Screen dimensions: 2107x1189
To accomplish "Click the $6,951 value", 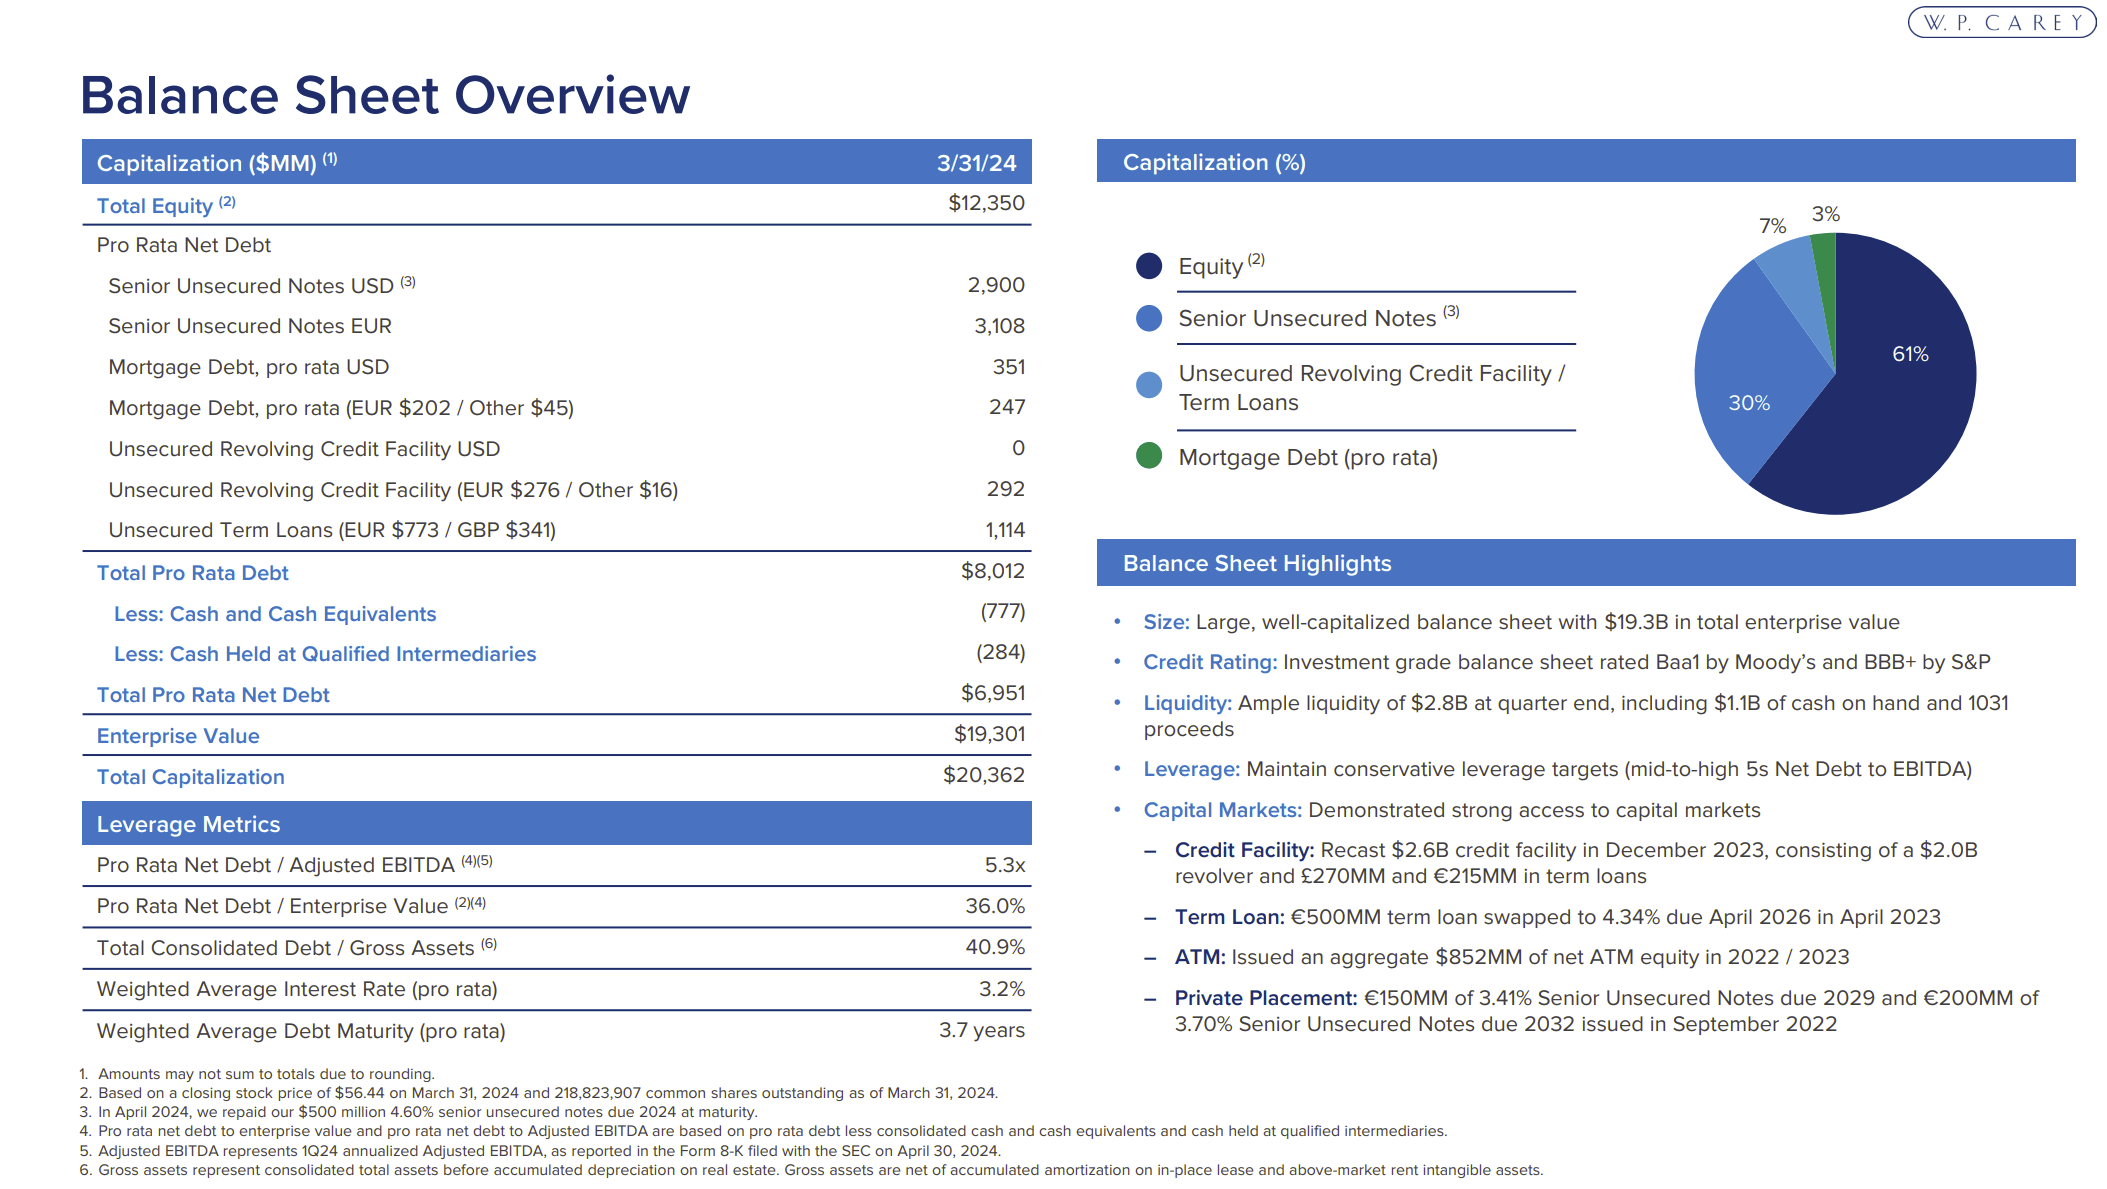I will tap(993, 693).
